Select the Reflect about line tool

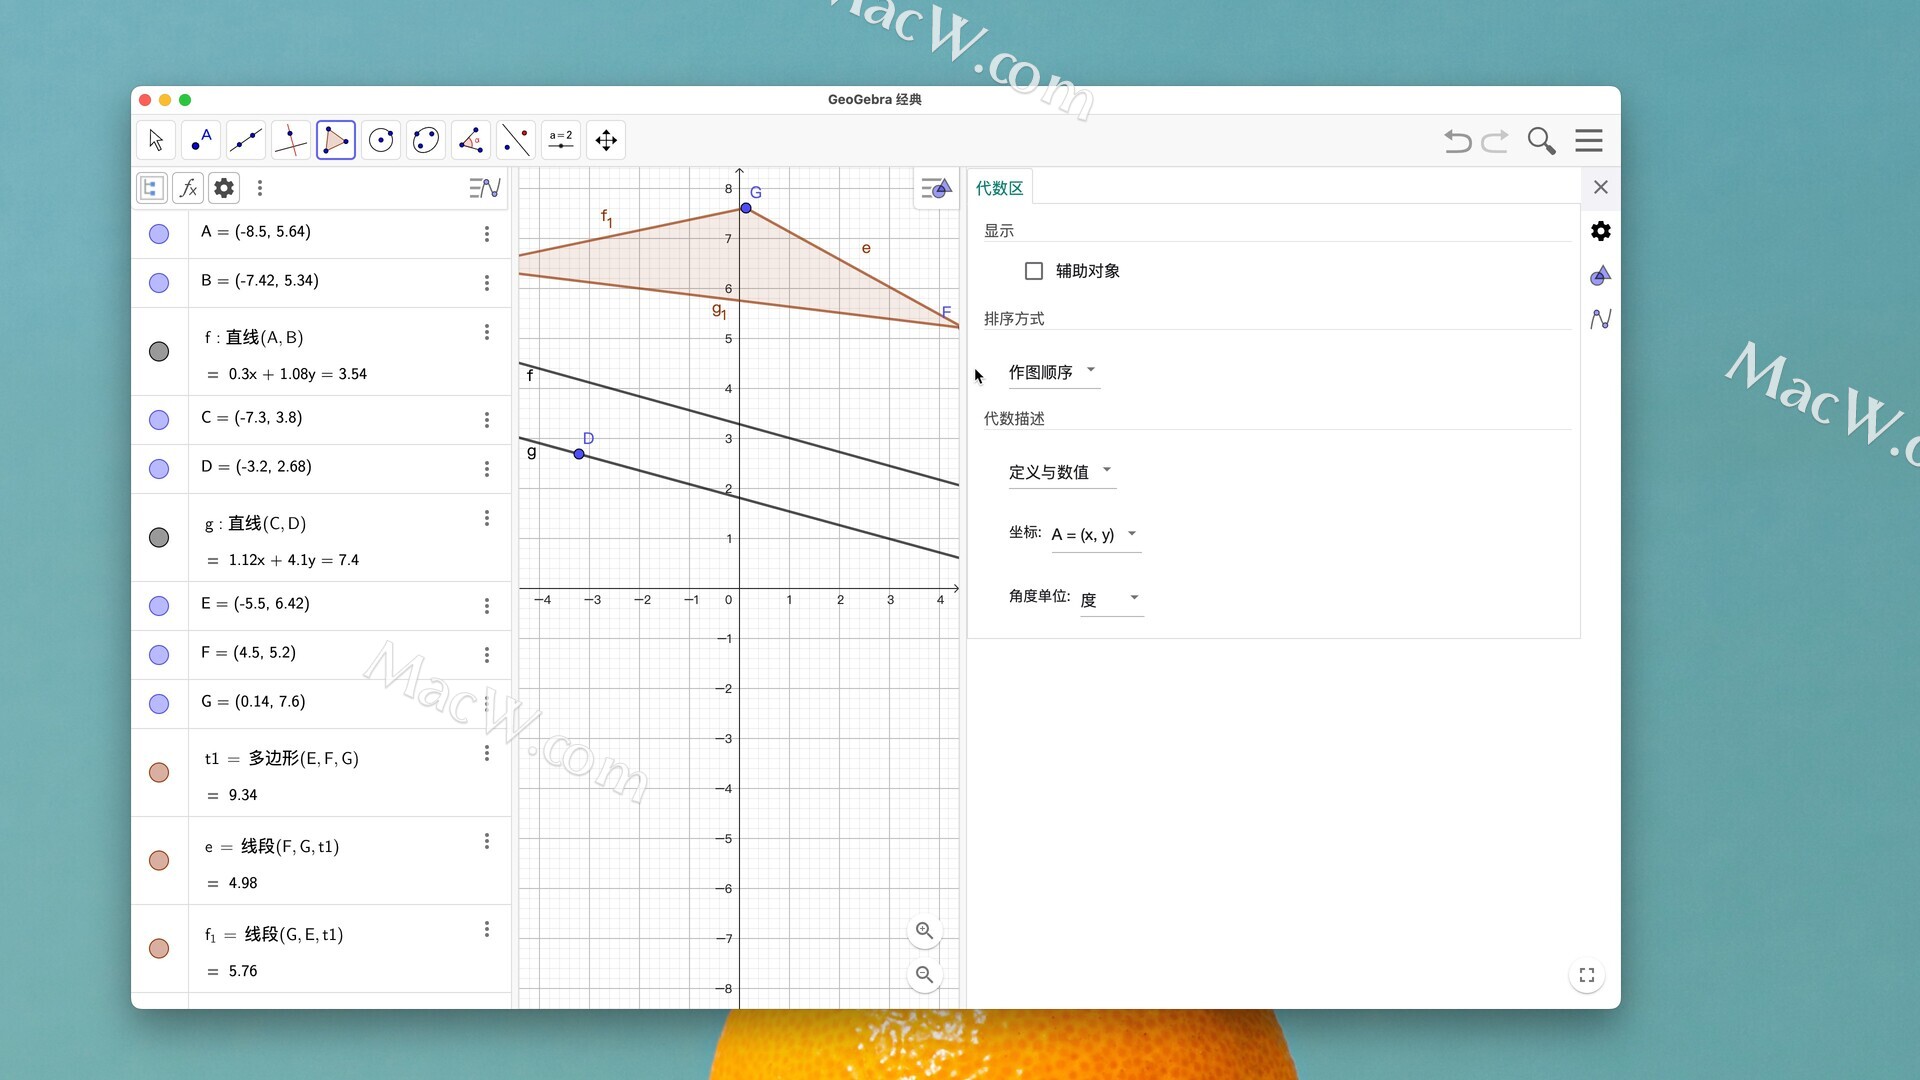point(516,140)
